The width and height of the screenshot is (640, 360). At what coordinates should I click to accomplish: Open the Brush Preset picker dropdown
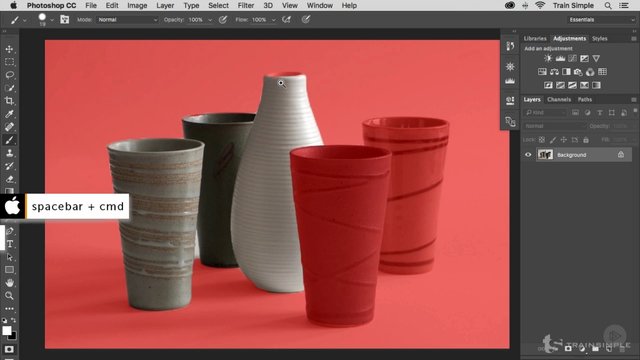point(52,20)
